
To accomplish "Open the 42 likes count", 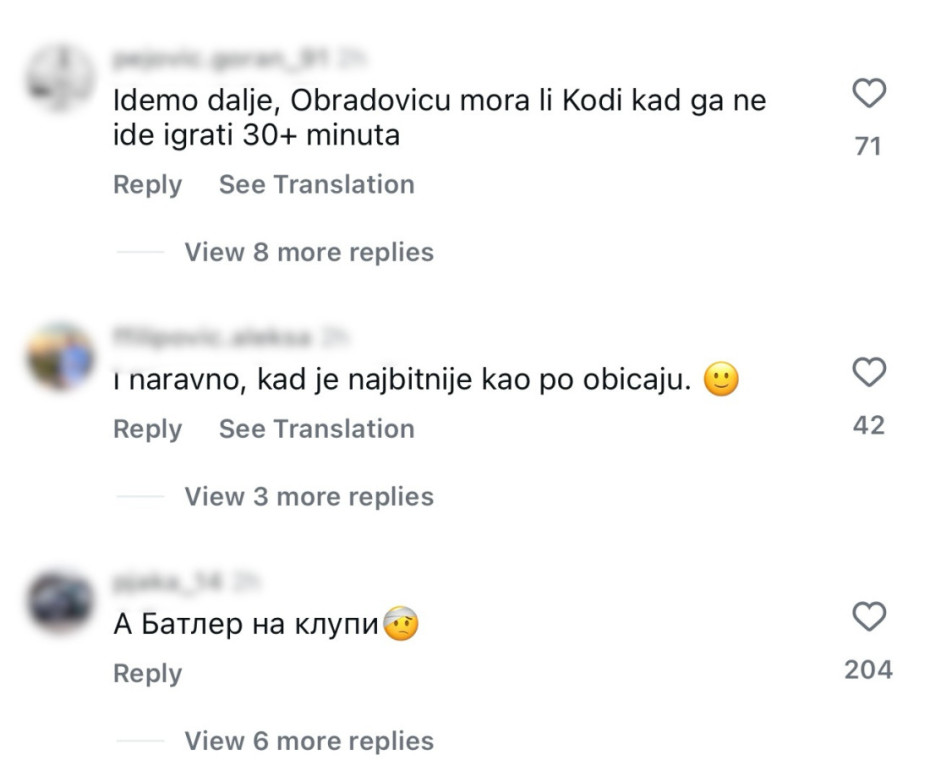I will click(x=868, y=426).
